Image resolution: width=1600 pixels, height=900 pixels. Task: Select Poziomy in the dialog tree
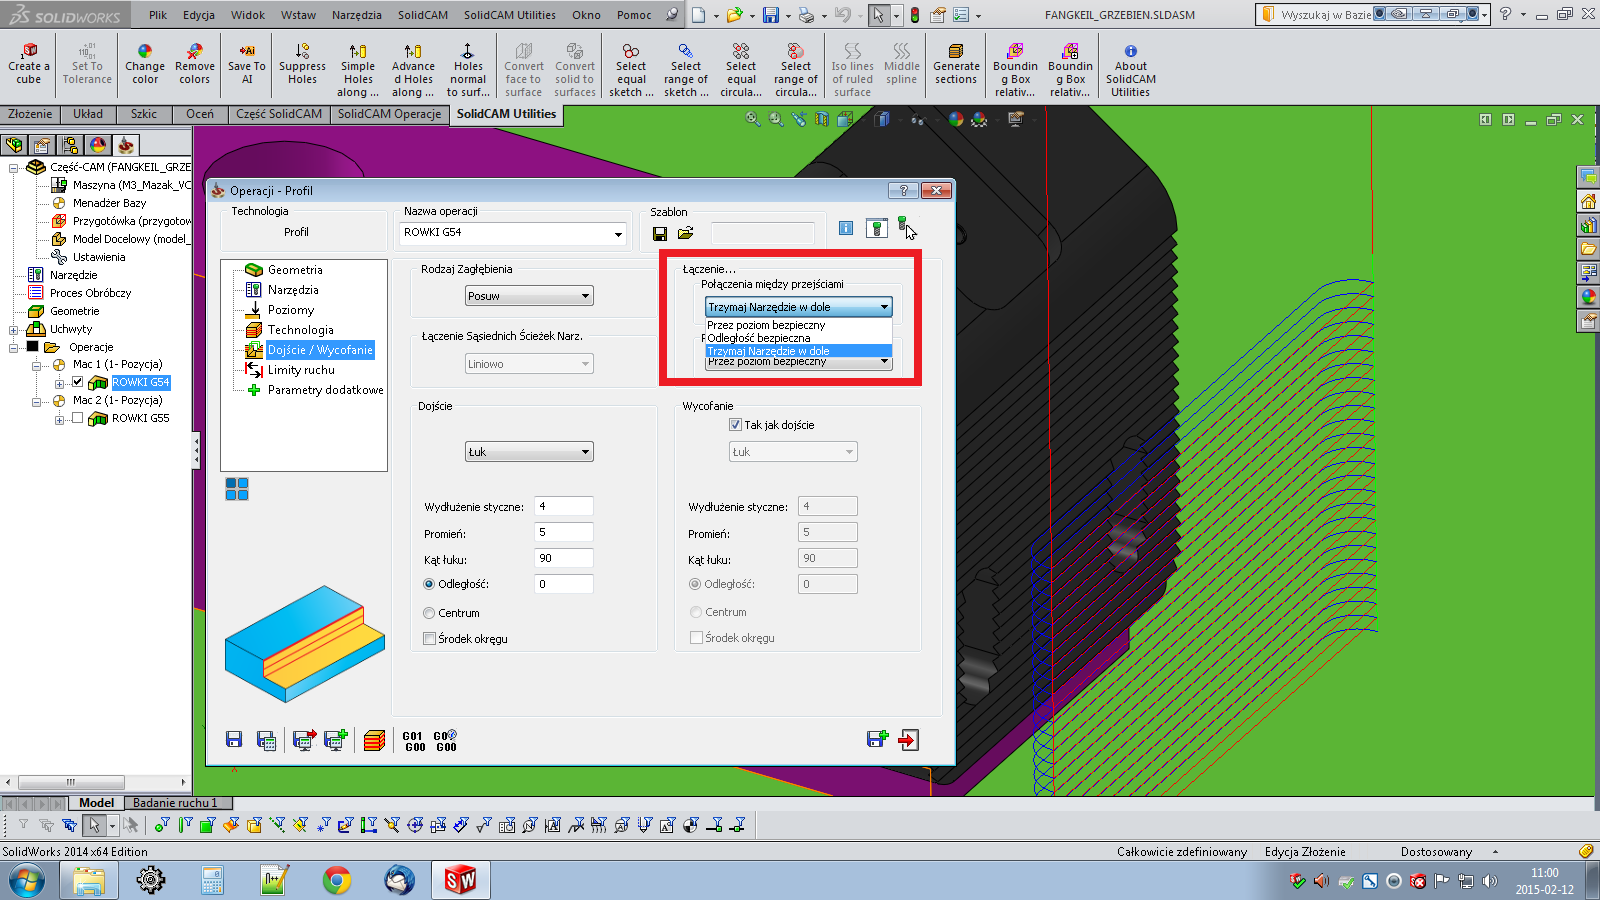291,310
